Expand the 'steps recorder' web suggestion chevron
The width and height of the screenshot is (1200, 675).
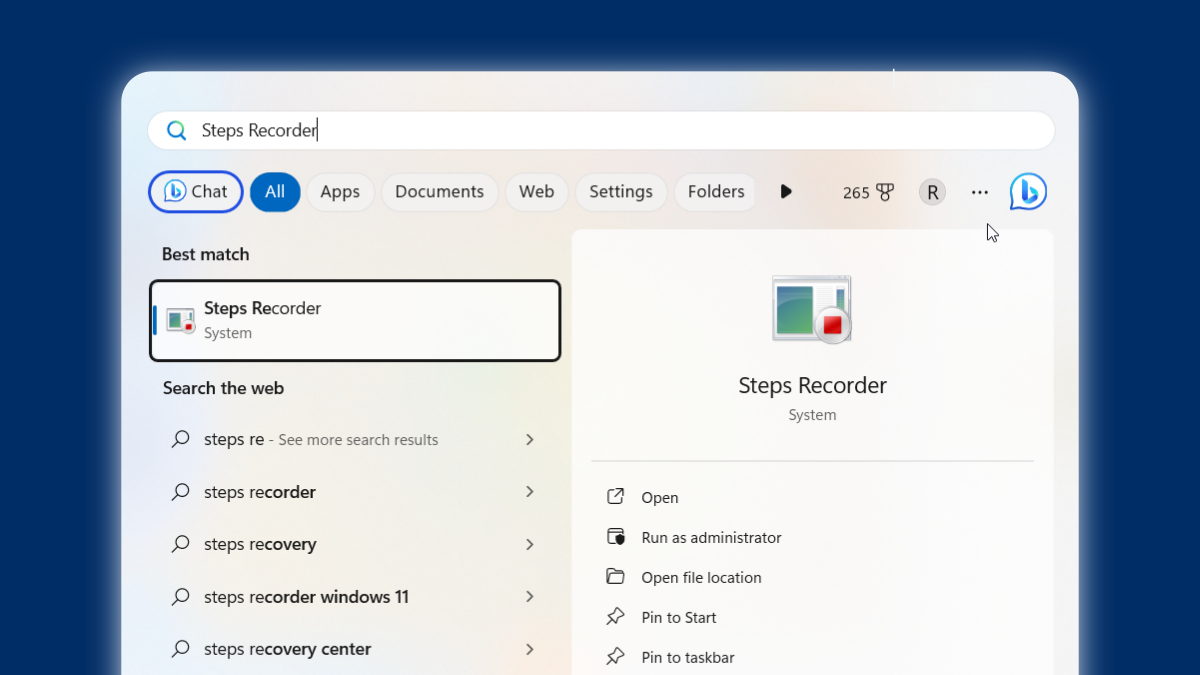(530, 492)
